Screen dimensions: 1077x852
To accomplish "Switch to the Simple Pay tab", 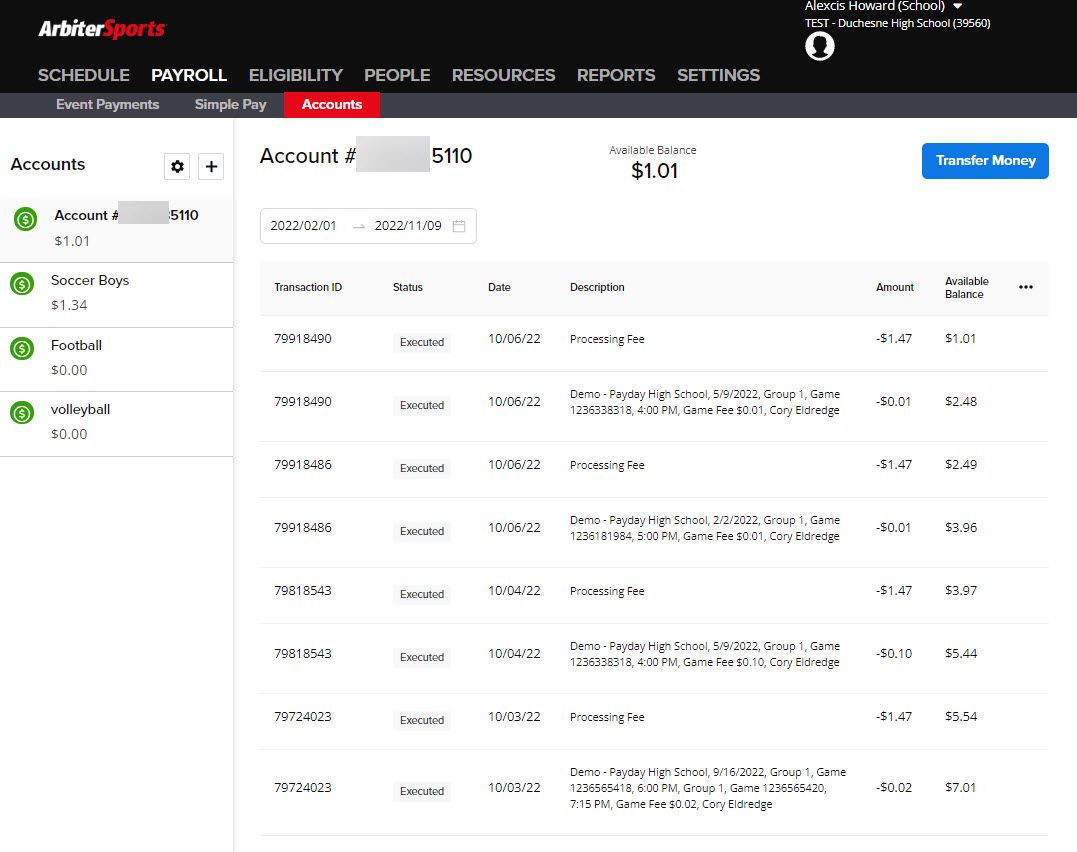I will [x=230, y=104].
